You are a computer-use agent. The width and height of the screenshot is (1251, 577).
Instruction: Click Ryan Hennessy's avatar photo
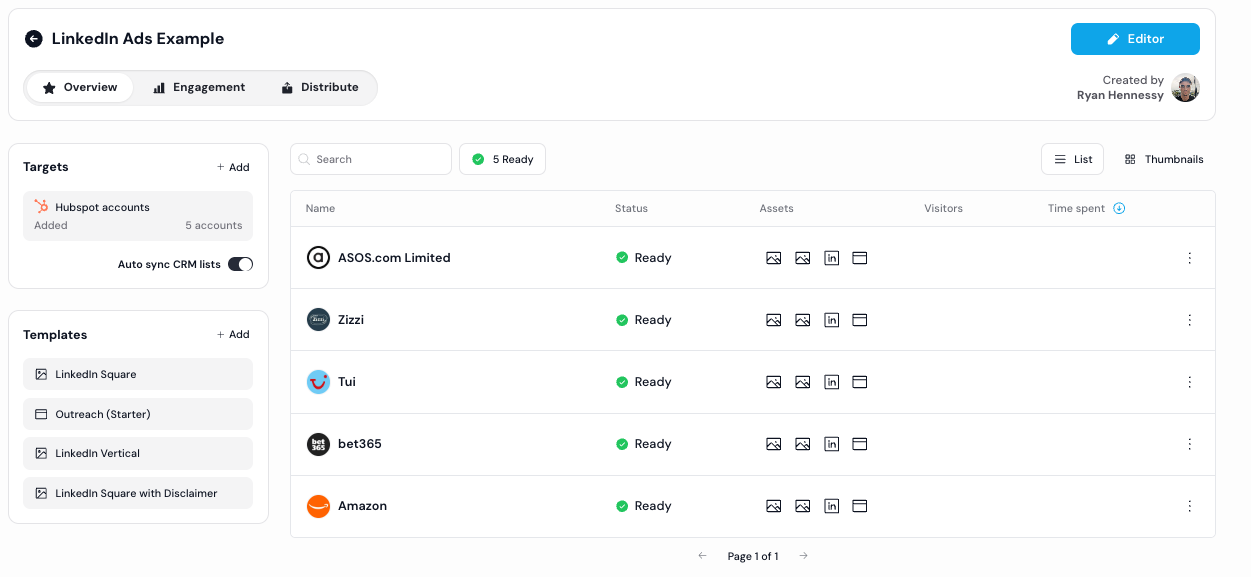(x=1185, y=88)
